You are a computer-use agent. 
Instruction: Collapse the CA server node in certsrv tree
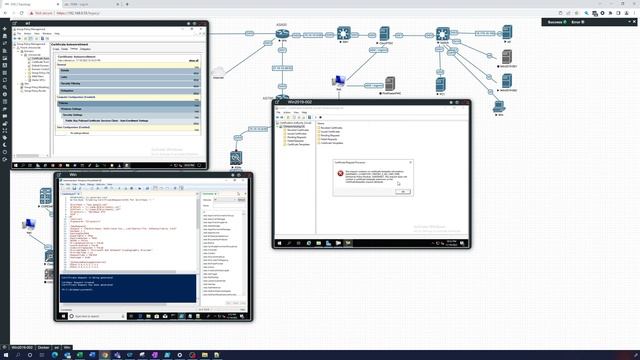278,127
